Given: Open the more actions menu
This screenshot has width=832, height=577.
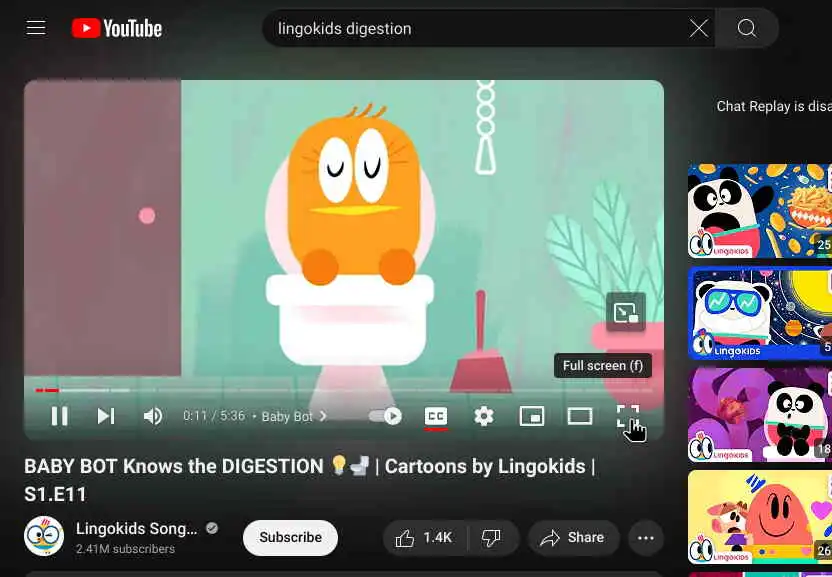Looking at the screenshot, I should 646,538.
